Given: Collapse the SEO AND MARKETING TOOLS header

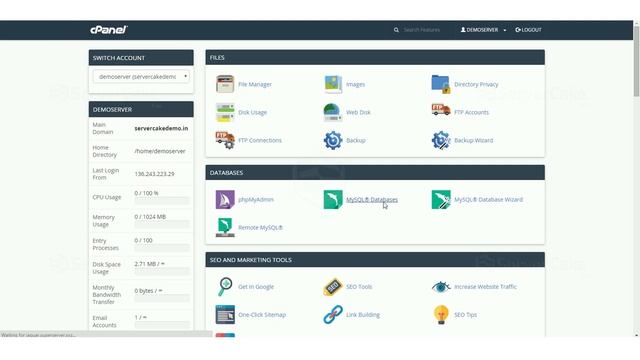Looking at the screenshot, I should (375, 260).
